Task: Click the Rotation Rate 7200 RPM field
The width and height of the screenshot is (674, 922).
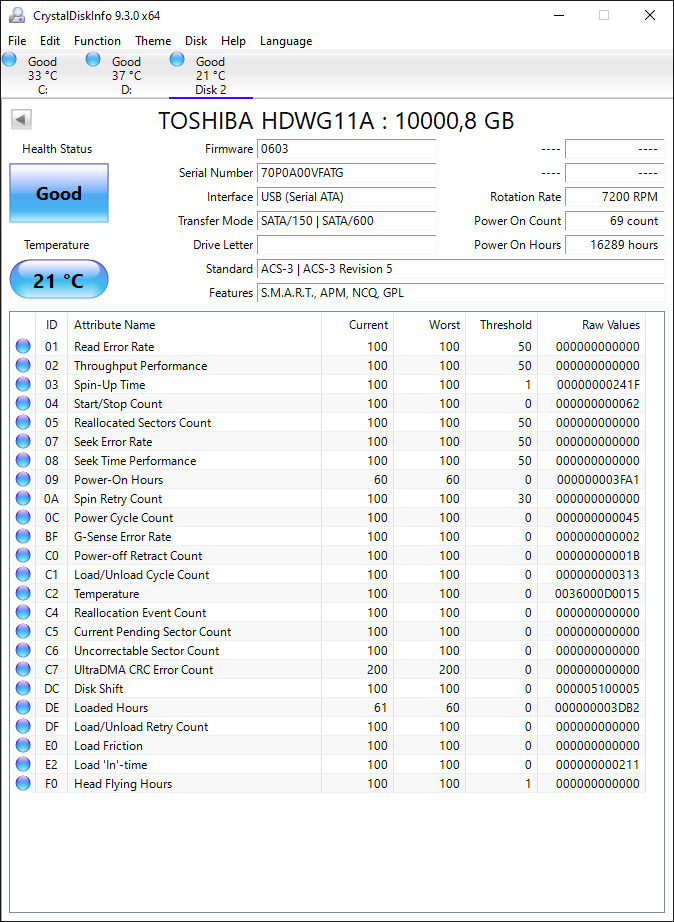Action: coord(615,197)
